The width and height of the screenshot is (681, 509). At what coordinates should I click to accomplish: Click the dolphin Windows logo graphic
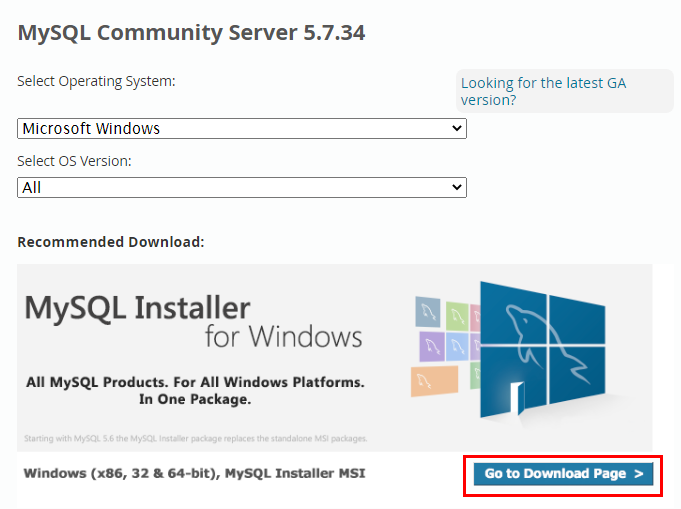pyautogui.click(x=543, y=350)
